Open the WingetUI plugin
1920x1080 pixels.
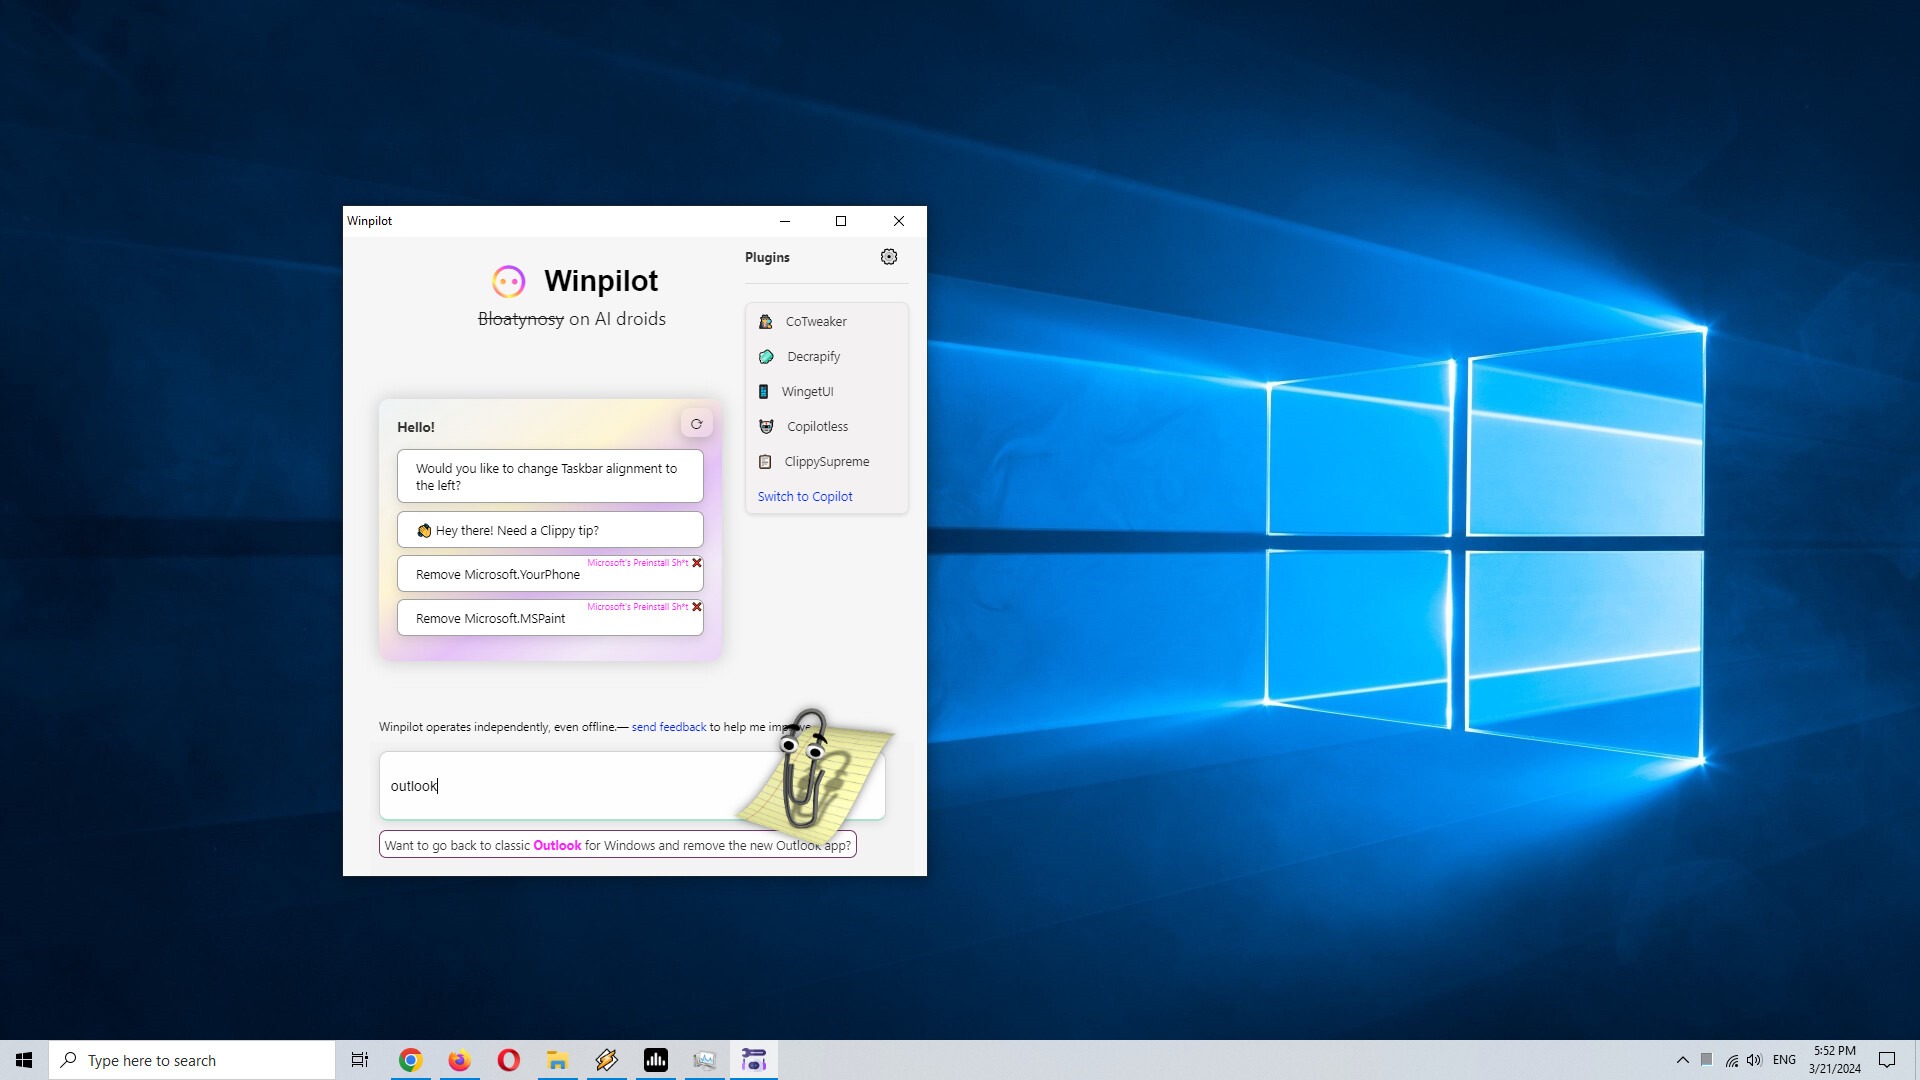click(806, 392)
